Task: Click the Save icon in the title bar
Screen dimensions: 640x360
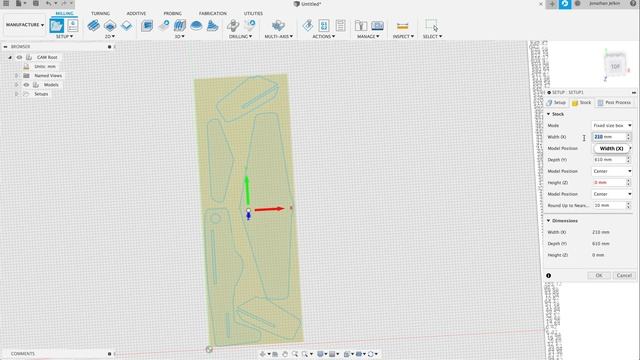Action: (x=36, y=4)
